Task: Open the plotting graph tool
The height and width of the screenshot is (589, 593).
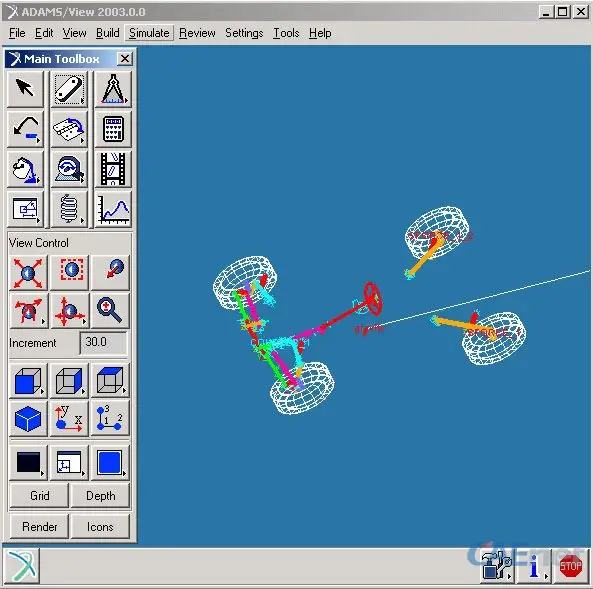Action: pos(113,209)
